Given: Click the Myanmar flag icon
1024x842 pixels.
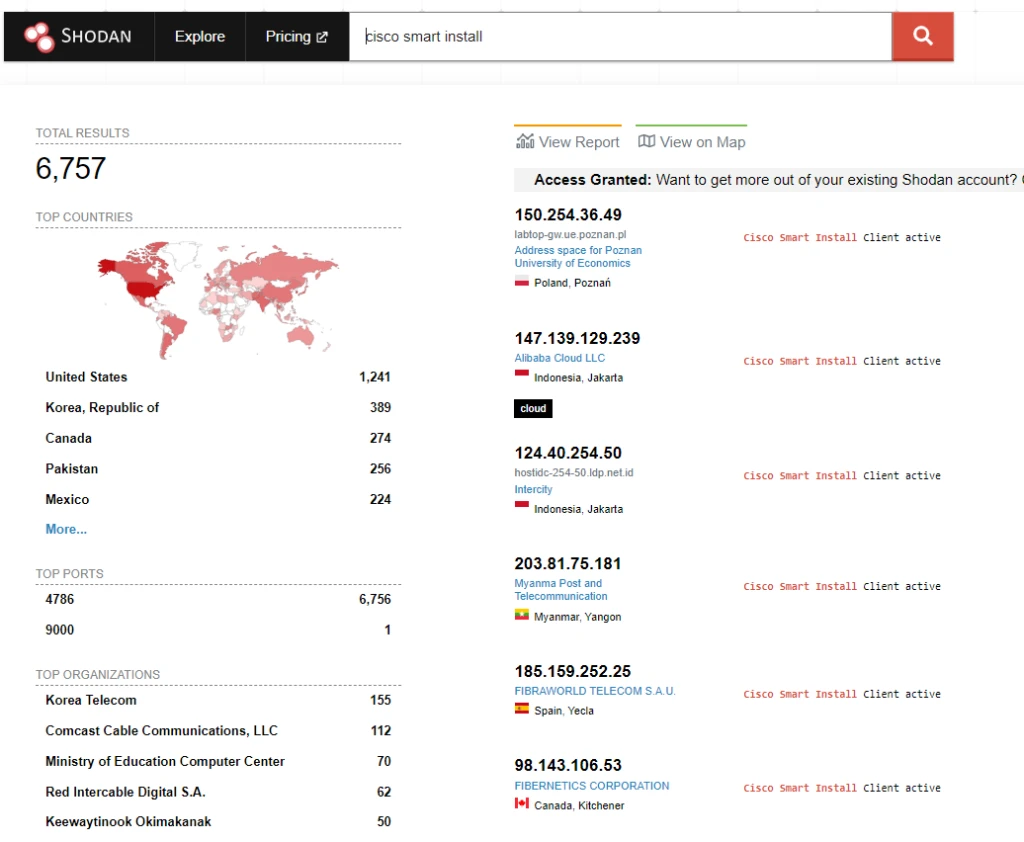Looking at the screenshot, I should point(521,617).
